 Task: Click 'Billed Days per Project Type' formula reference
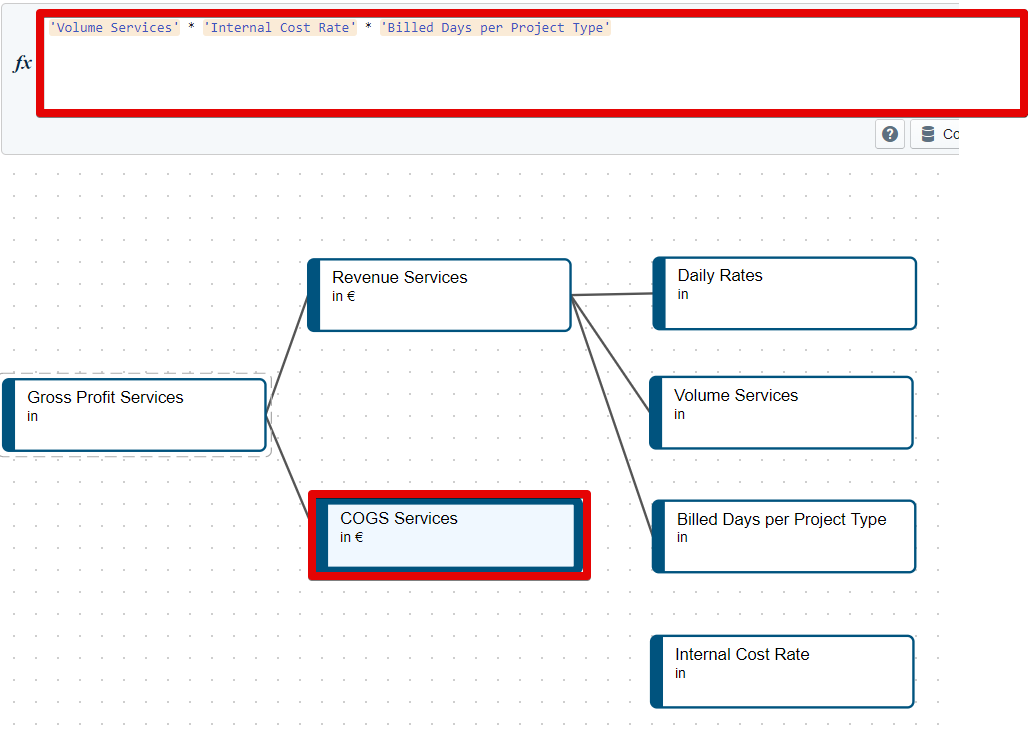click(x=495, y=28)
